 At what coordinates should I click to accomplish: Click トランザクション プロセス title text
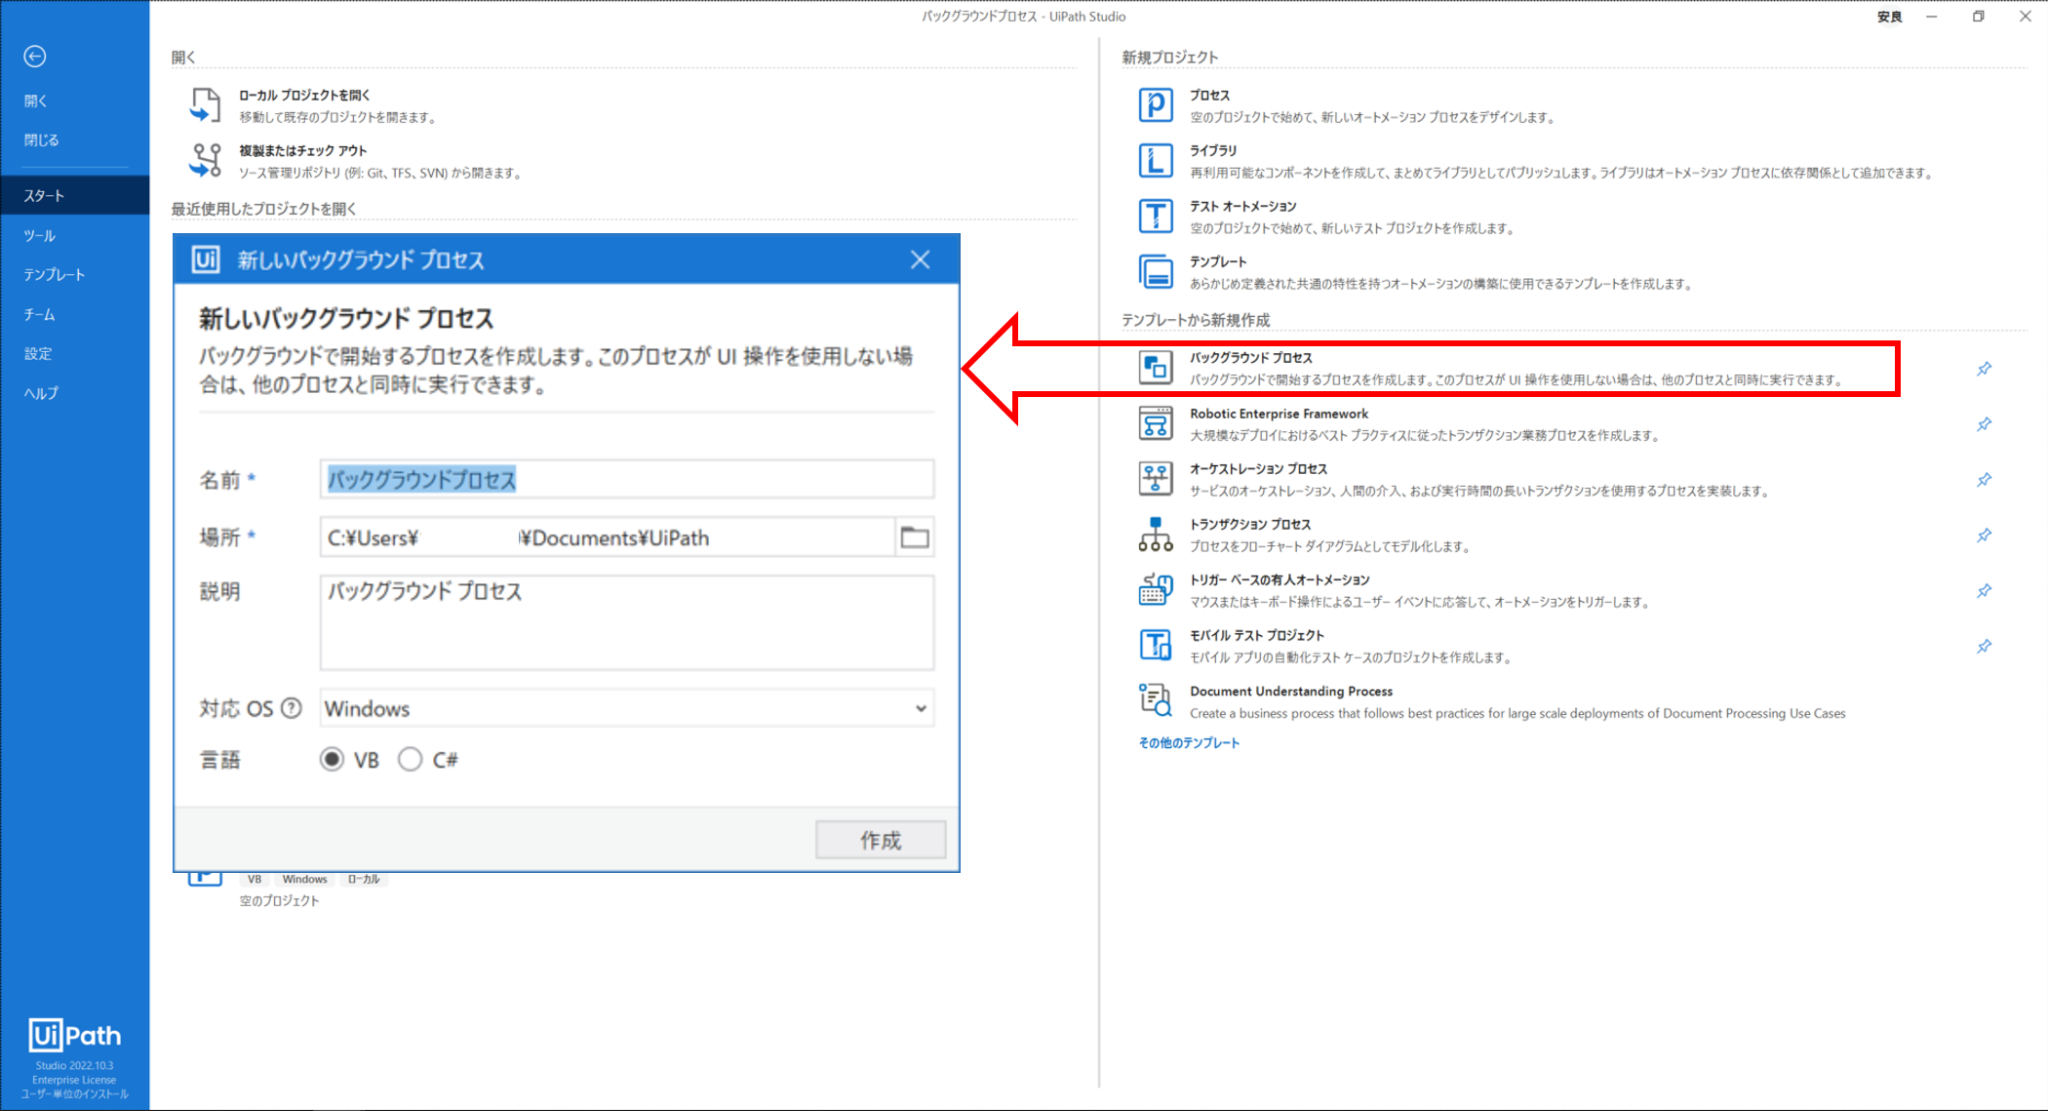coord(1250,524)
